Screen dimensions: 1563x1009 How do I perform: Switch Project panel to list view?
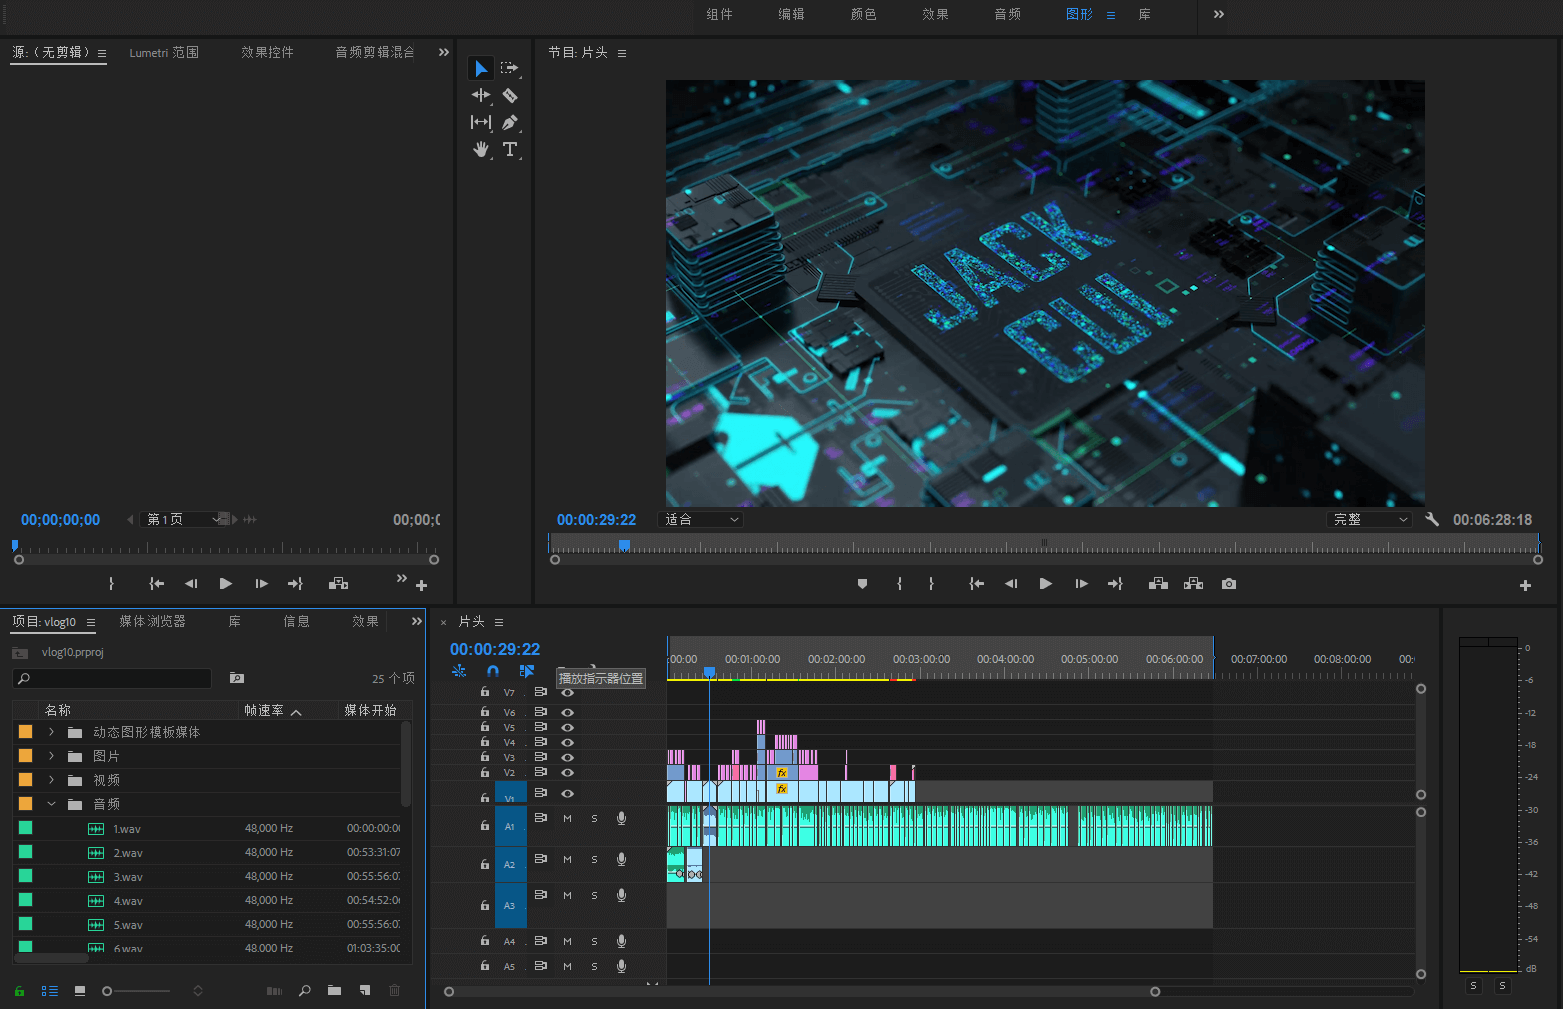point(49,990)
